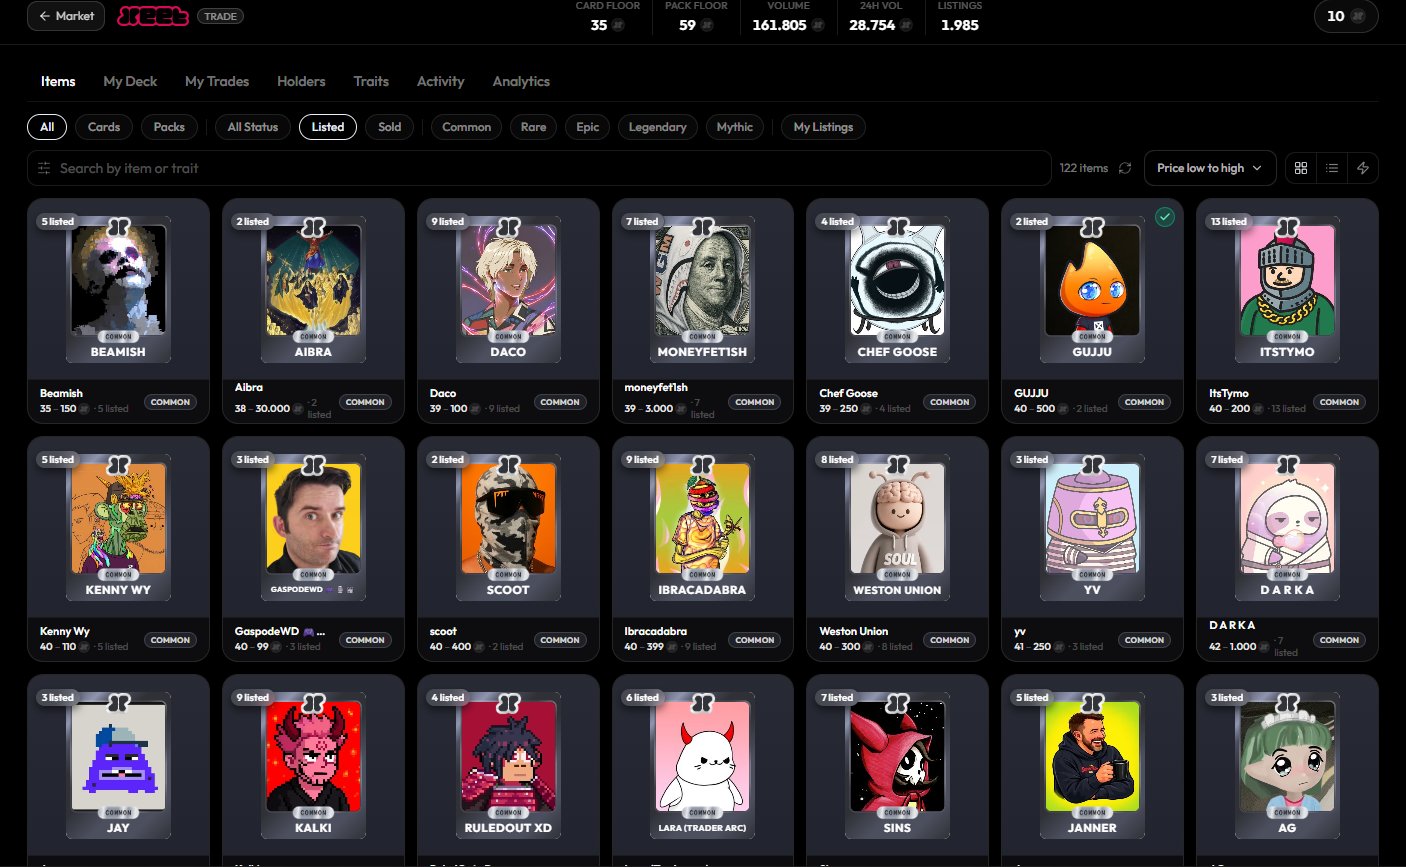Switch to the My Deck tab

[130, 81]
